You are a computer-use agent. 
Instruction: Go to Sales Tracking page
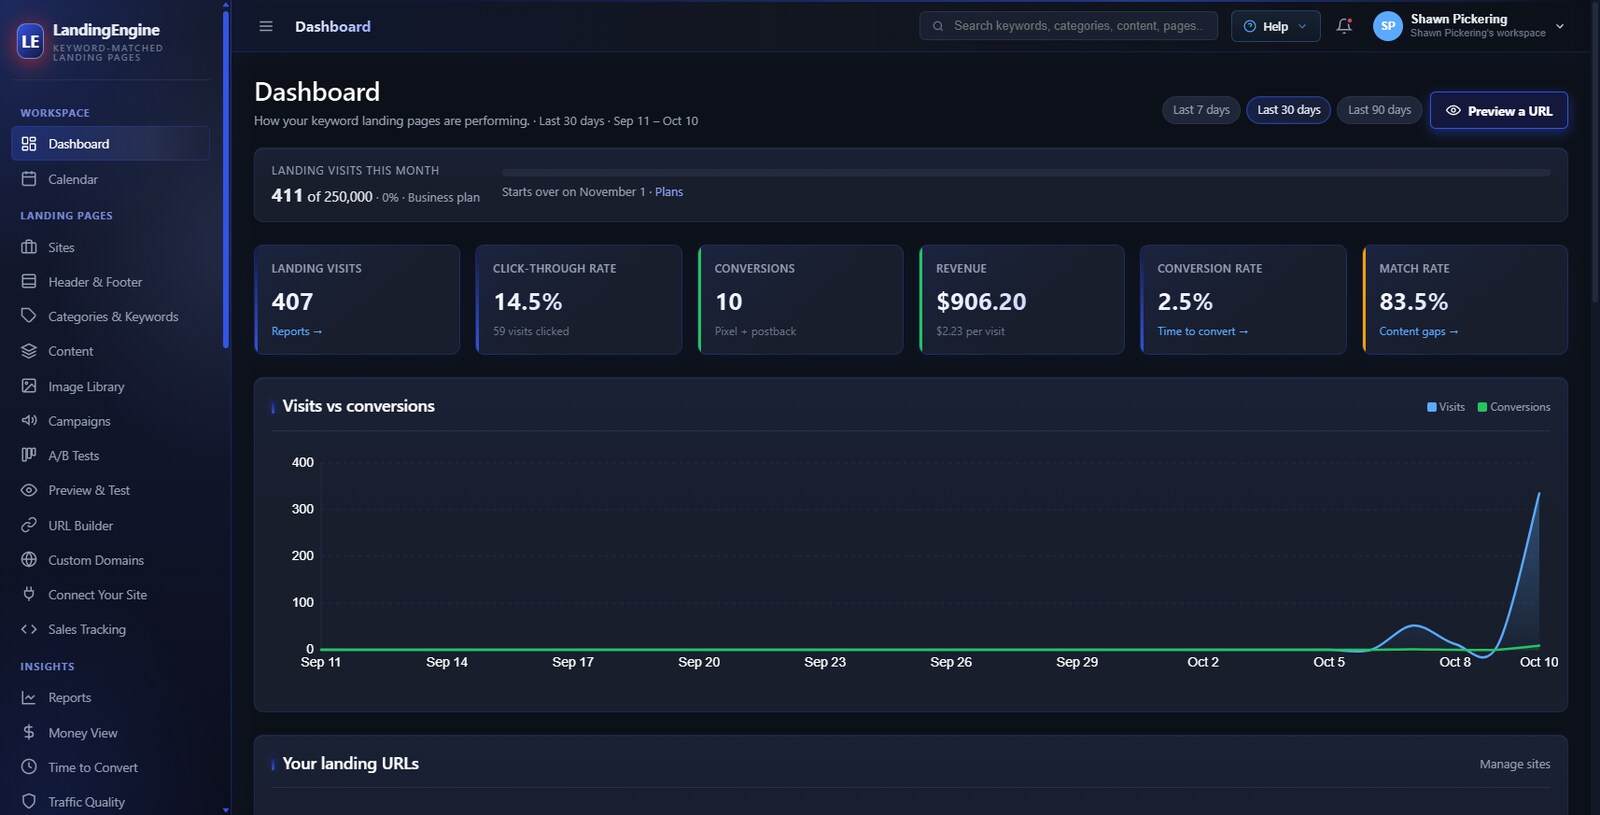[x=110, y=629]
